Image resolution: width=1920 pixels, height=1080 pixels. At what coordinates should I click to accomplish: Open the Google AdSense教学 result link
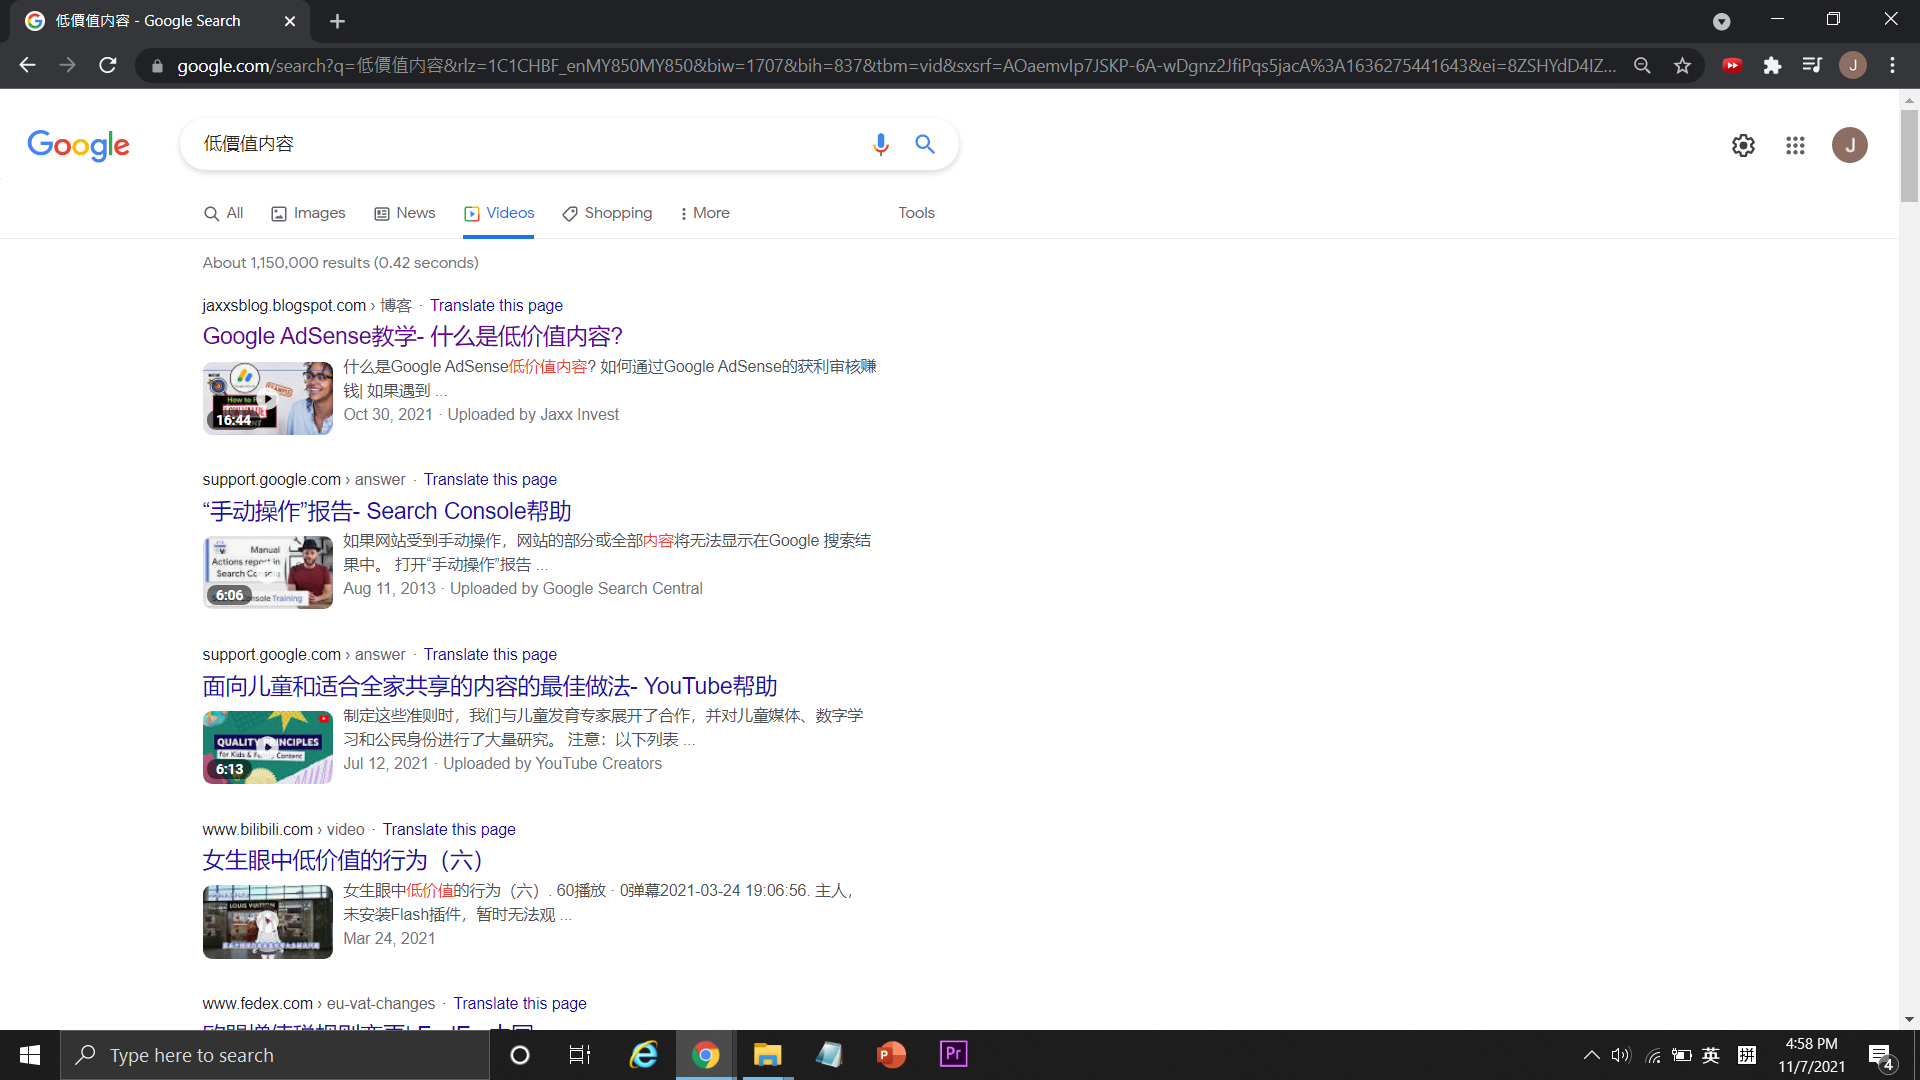point(412,336)
